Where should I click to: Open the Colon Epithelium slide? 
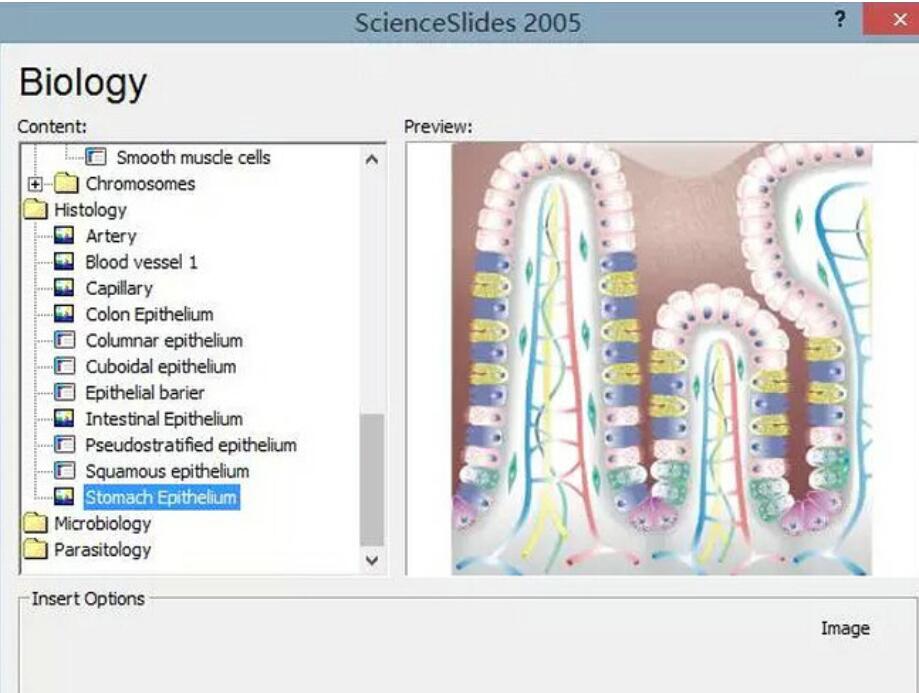(x=149, y=314)
